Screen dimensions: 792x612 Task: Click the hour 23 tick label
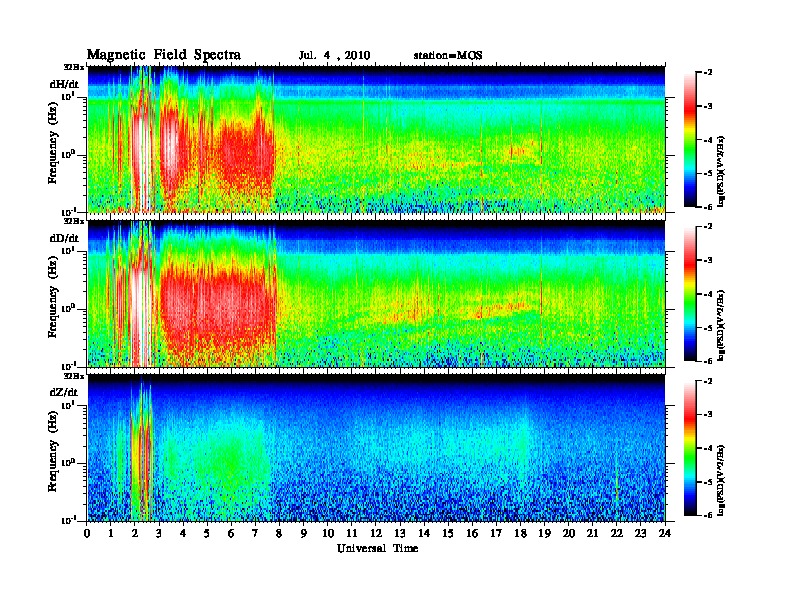pyautogui.click(x=640, y=533)
